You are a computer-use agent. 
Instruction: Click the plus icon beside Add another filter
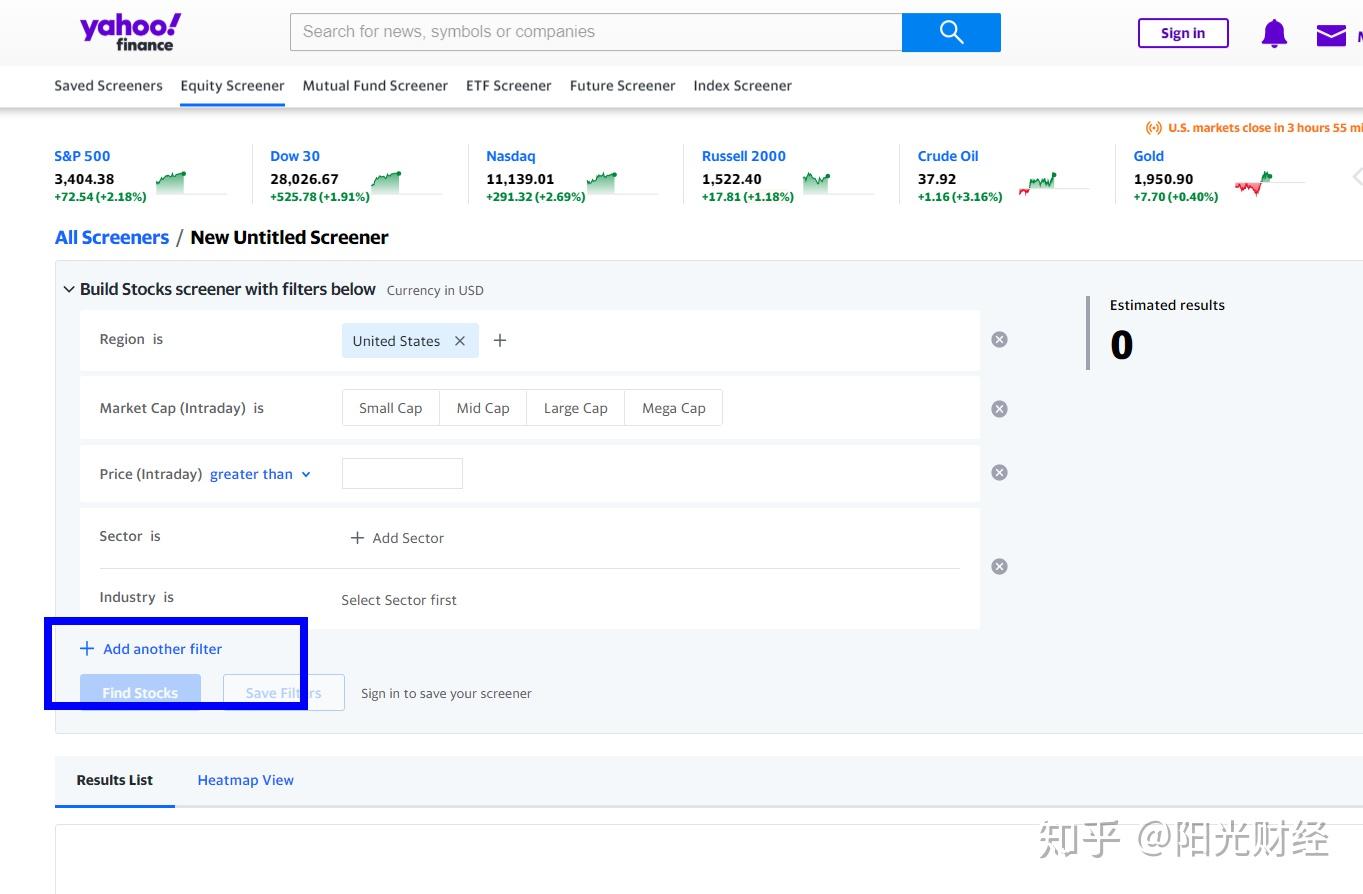(87, 649)
